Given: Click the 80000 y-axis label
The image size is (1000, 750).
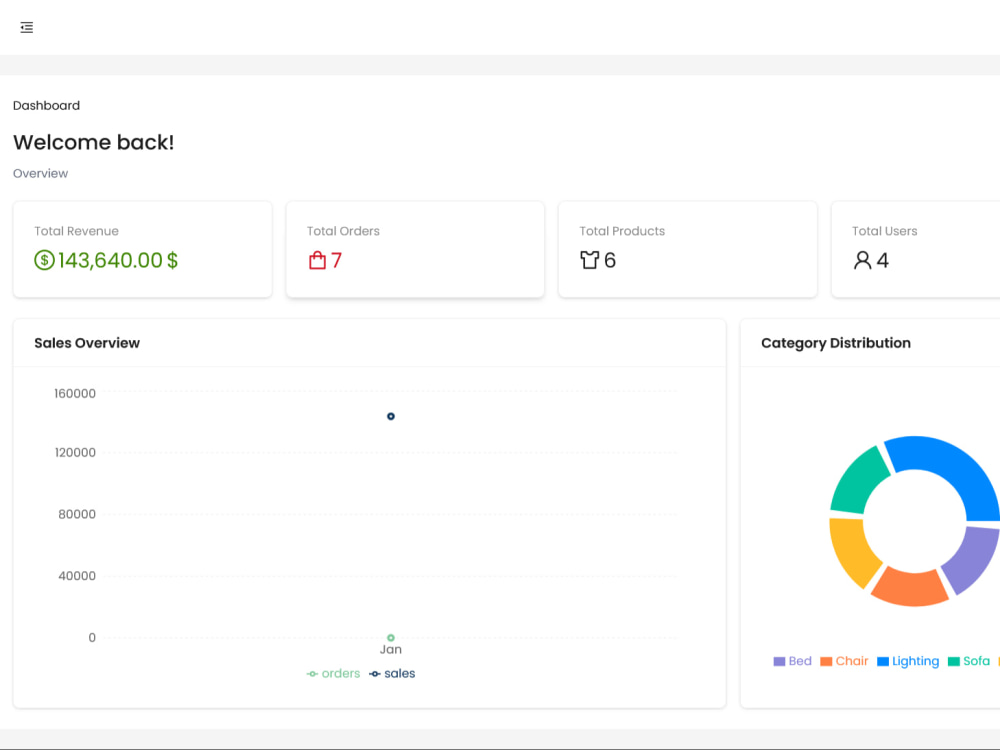Looking at the screenshot, I should [x=77, y=514].
